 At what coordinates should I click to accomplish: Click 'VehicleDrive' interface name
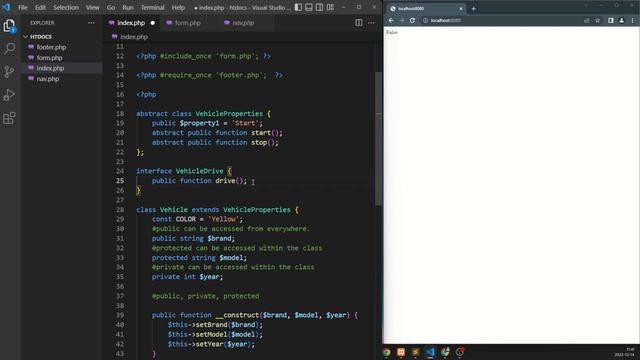coord(200,171)
